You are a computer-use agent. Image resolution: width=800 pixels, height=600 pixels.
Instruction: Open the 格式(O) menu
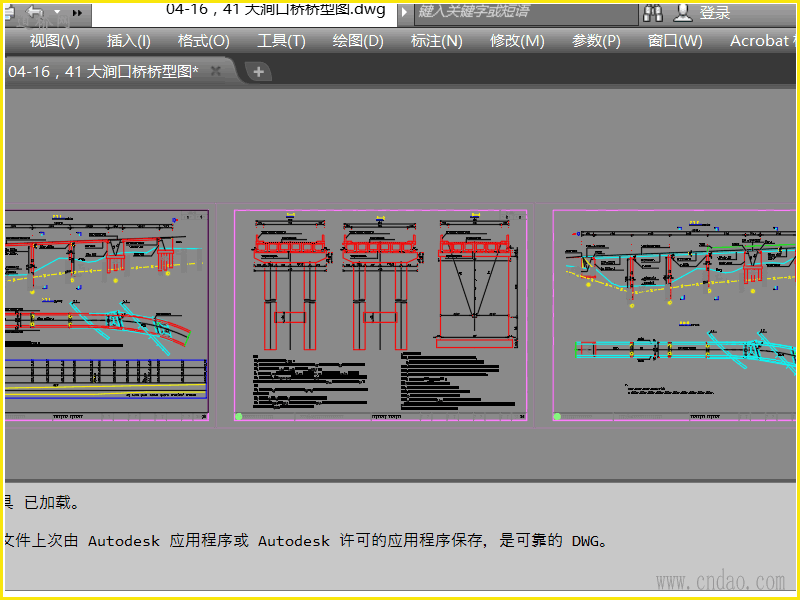click(x=203, y=41)
